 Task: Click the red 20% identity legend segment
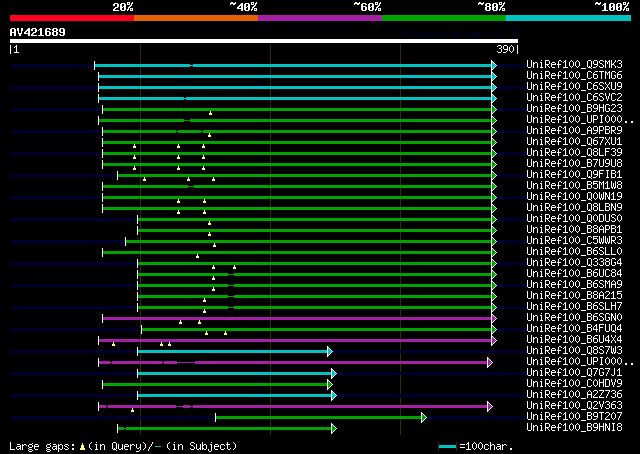point(72,18)
